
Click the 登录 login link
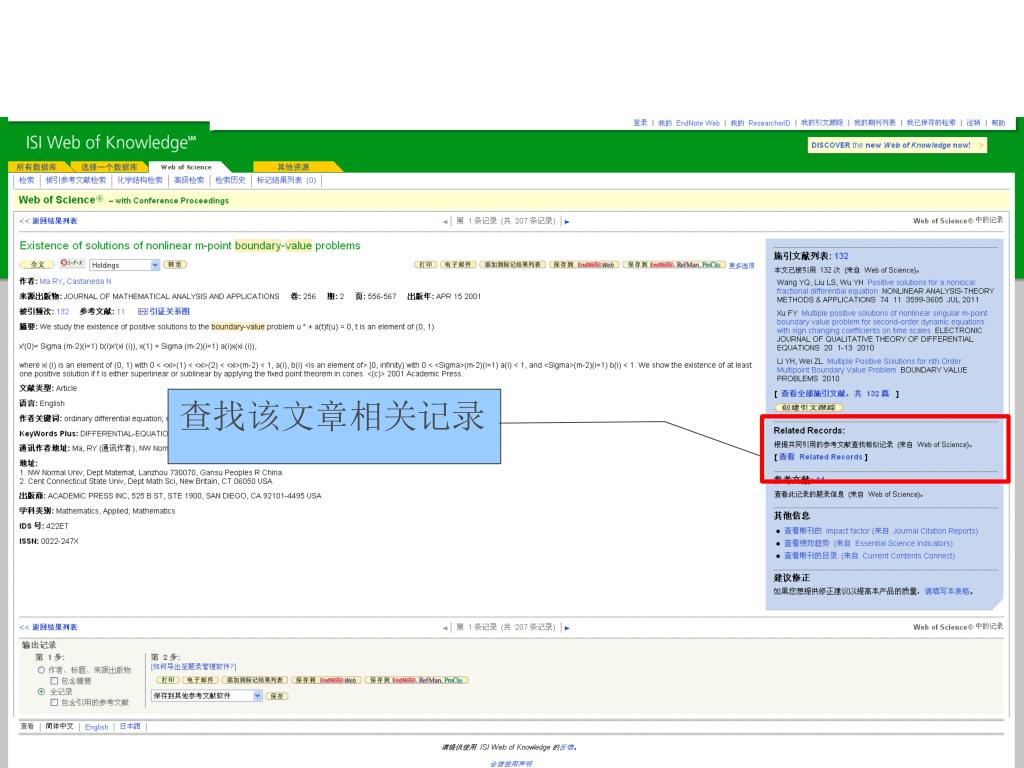click(640, 123)
